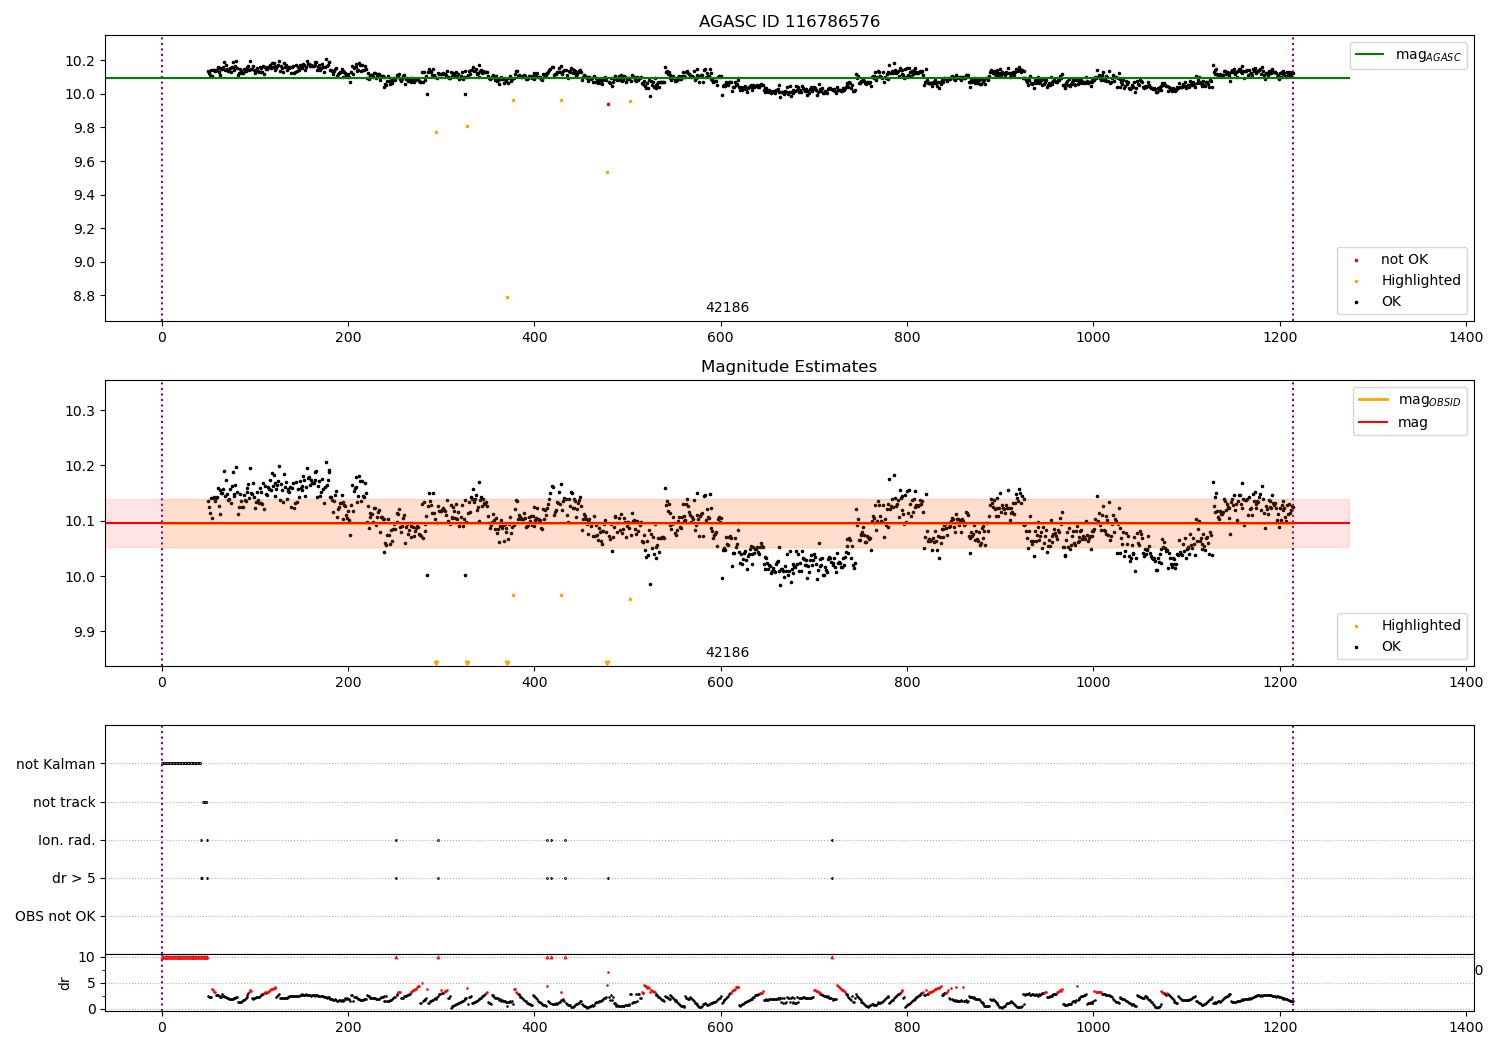This screenshot has height=1050, width=1500.
Task: Click the 10 tick on the dr axis
Action: pos(87,957)
